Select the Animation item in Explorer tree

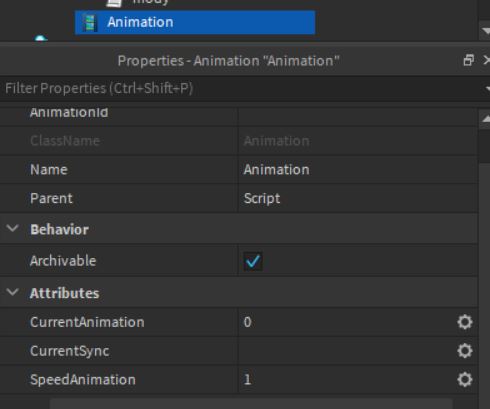[x=195, y=22]
